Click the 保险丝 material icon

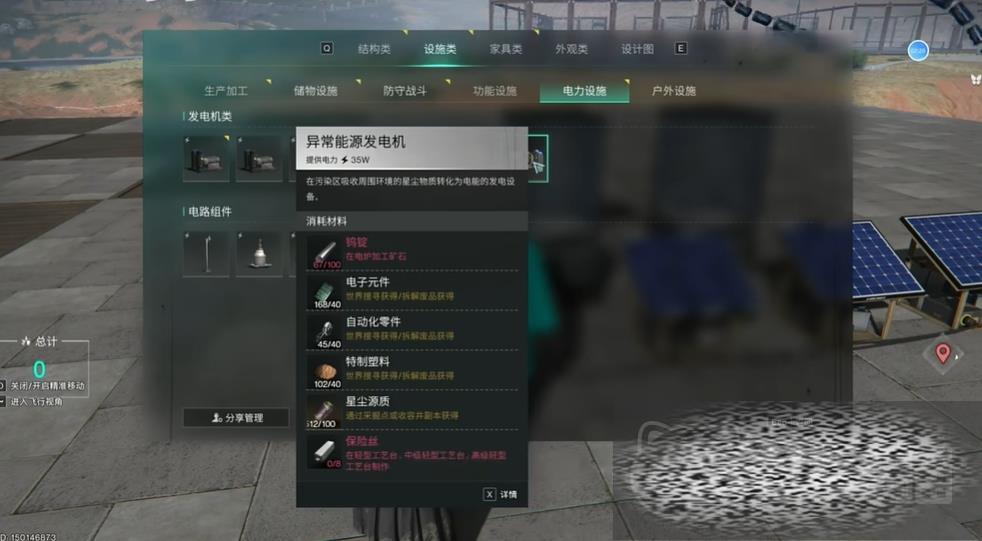click(326, 453)
